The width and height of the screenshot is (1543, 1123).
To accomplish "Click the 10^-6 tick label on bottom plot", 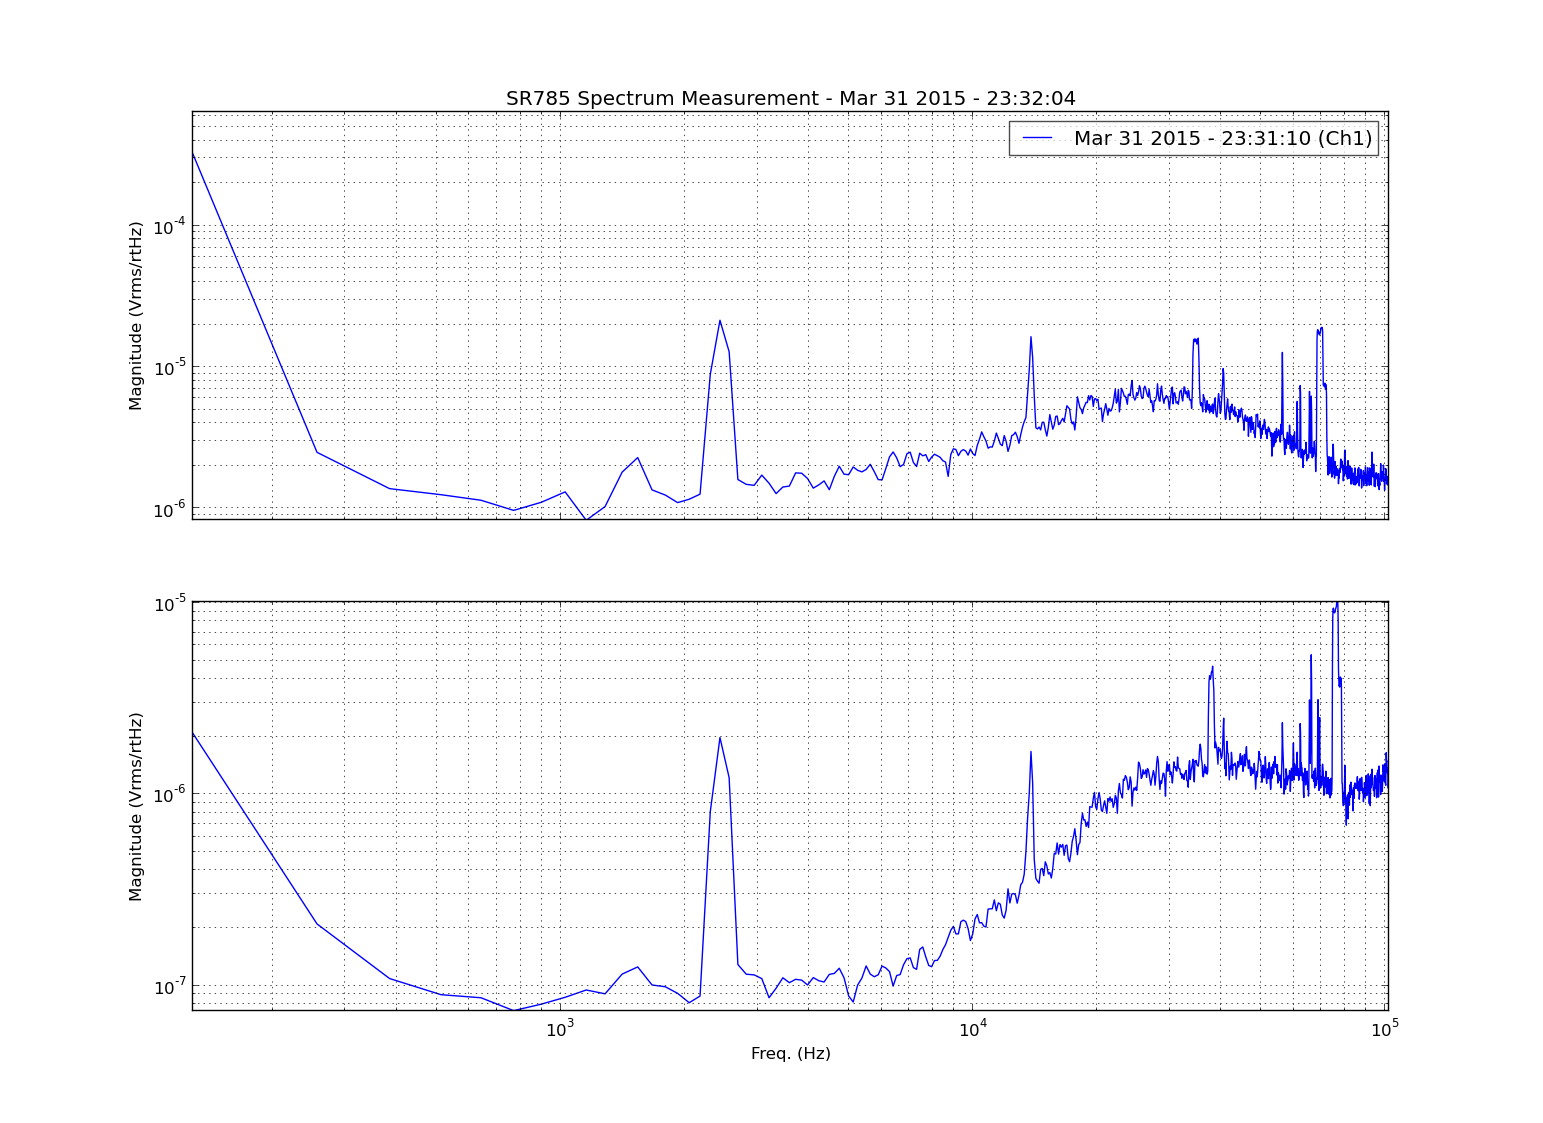I will point(169,793).
